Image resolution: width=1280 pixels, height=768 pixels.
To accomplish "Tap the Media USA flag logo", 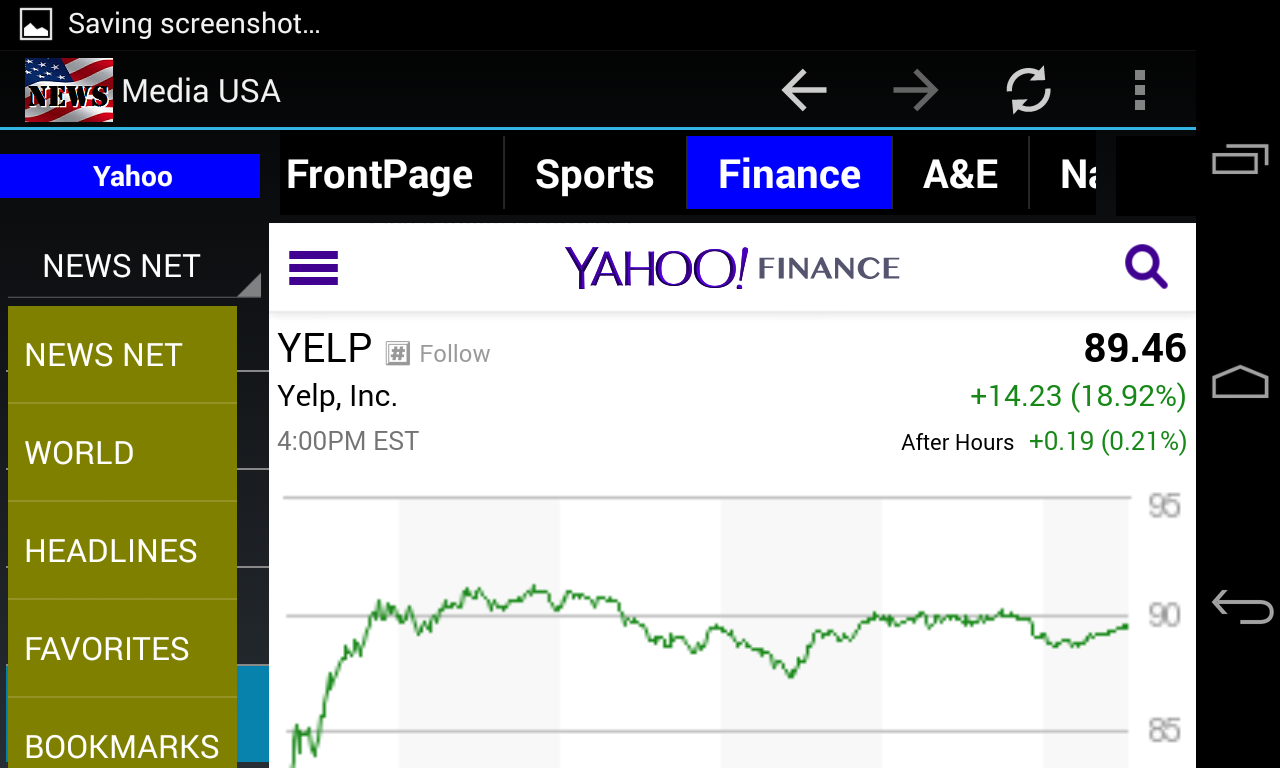I will point(68,91).
